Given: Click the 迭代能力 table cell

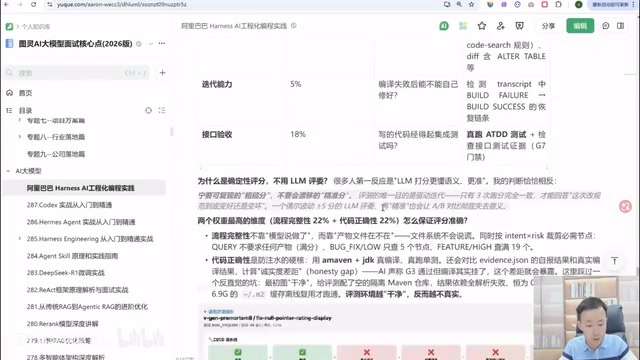Looking at the screenshot, I should [217, 84].
